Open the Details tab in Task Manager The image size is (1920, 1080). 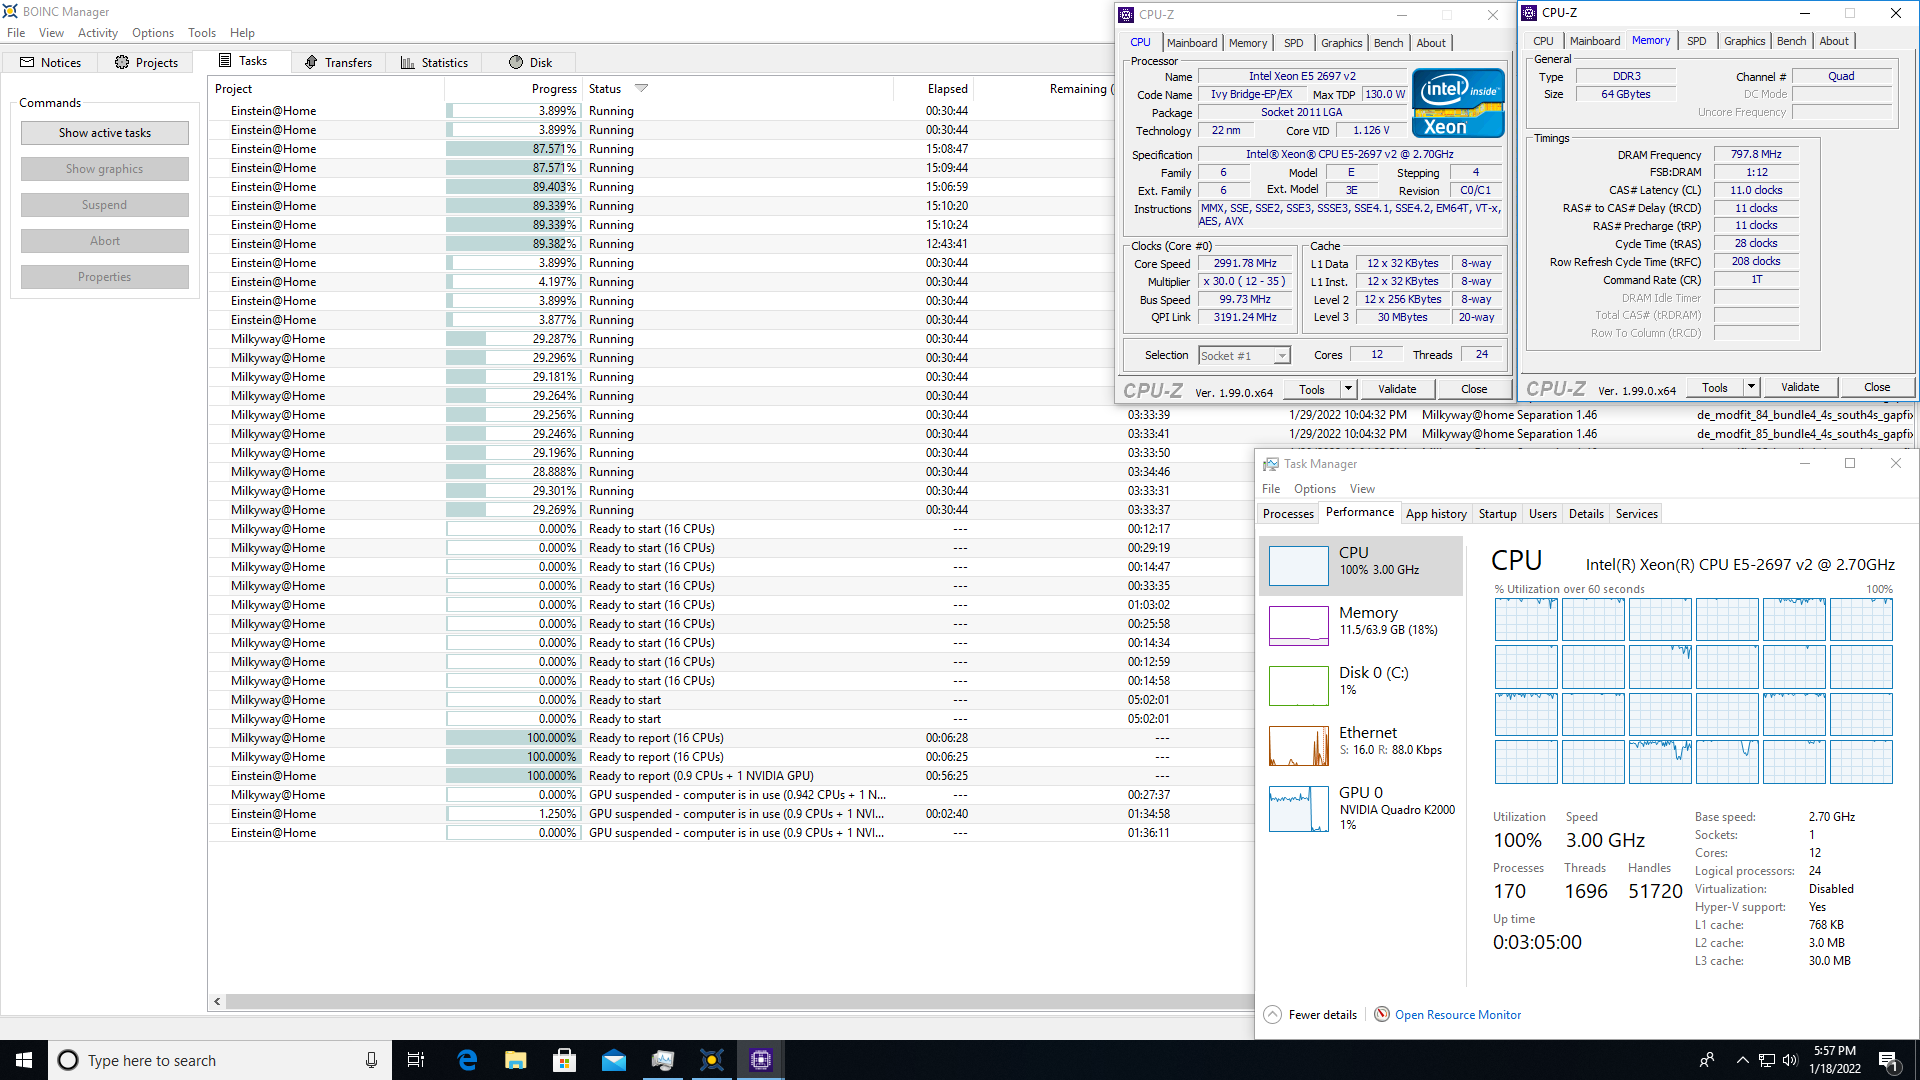[x=1586, y=514]
